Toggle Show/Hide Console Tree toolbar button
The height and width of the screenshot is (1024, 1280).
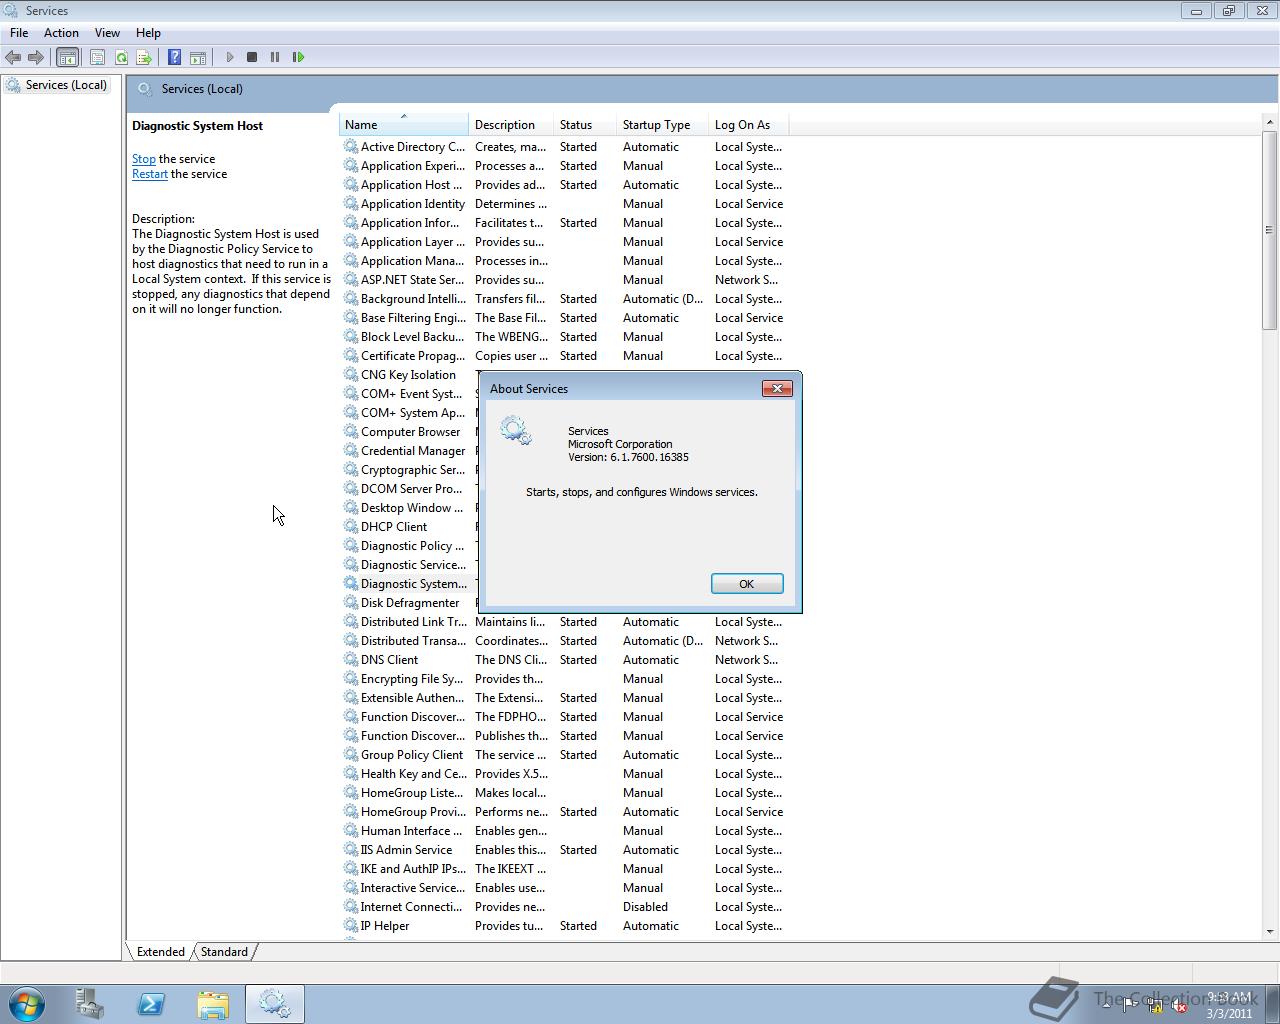point(67,57)
